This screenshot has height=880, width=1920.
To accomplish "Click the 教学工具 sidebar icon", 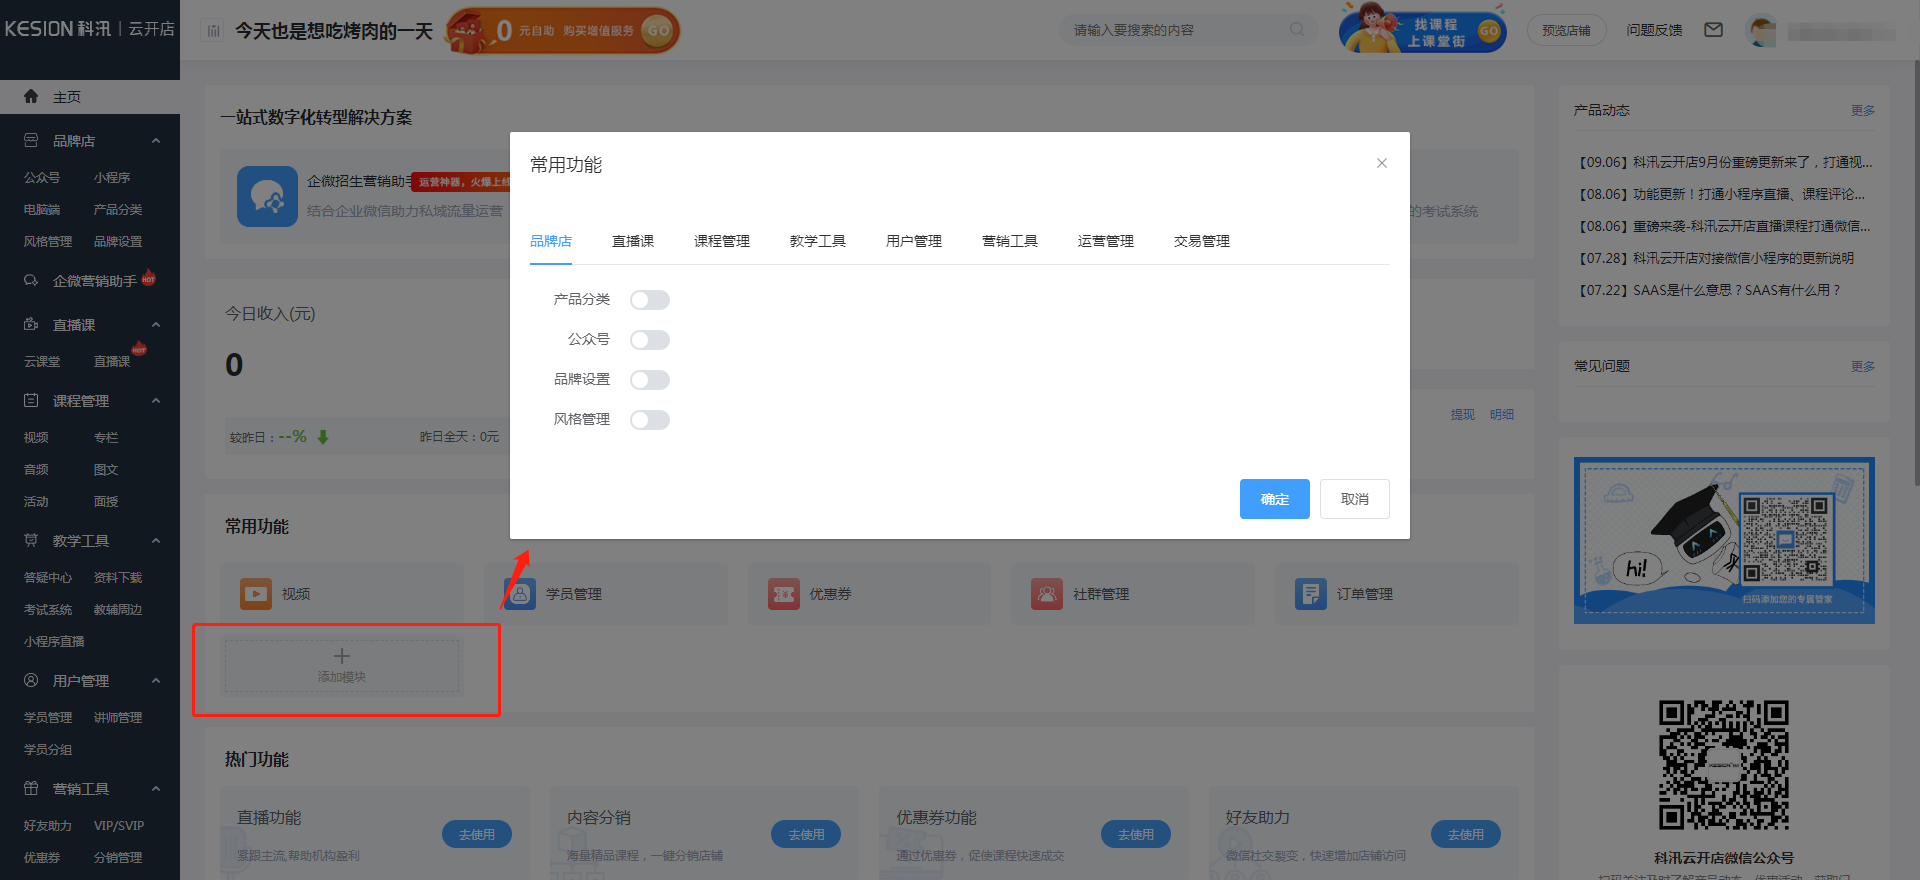I will tap(31, 541).
